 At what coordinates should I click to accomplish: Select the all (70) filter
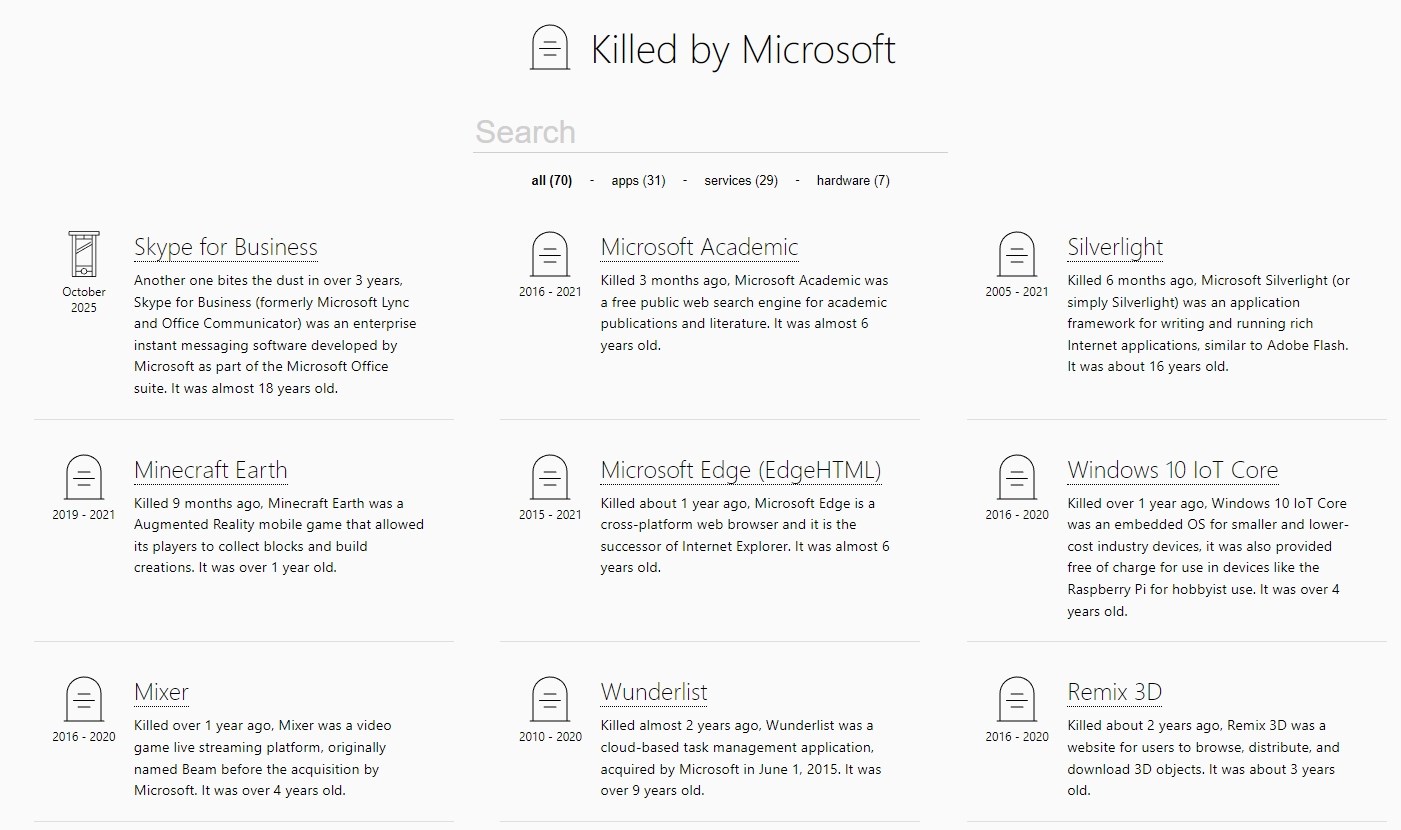[x=551, y=181]
